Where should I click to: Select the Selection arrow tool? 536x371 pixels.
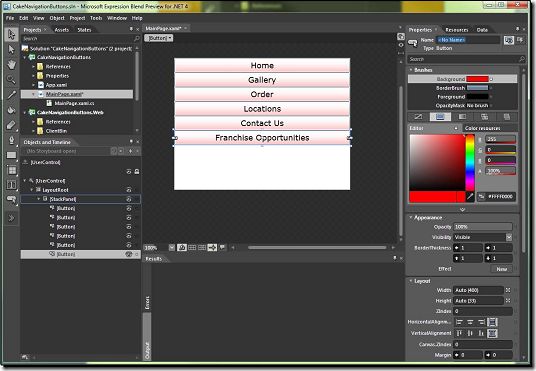11,35
